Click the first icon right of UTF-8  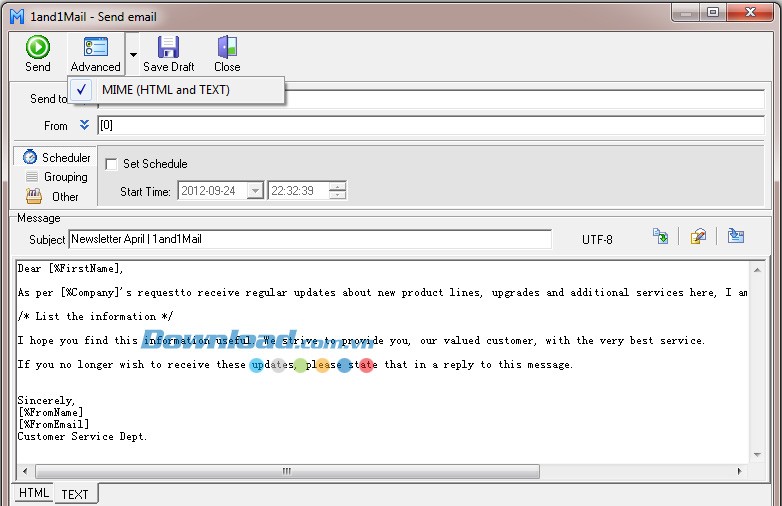coord(660,236)
